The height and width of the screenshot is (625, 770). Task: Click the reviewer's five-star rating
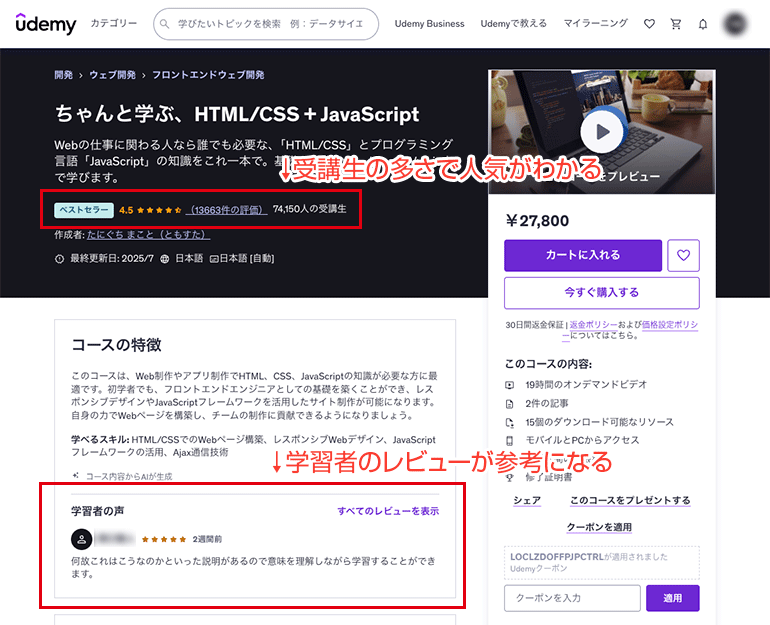click(x=164, y=539)
